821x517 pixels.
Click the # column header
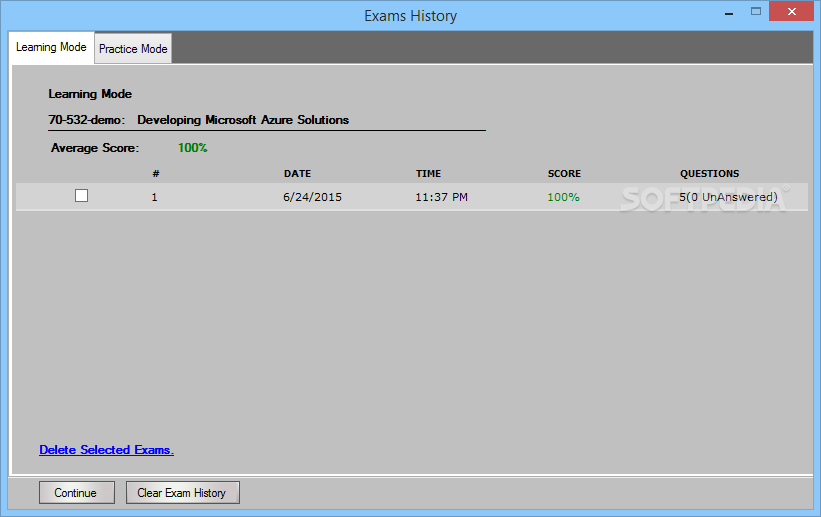pyautogui.click(x=156, y=173)
